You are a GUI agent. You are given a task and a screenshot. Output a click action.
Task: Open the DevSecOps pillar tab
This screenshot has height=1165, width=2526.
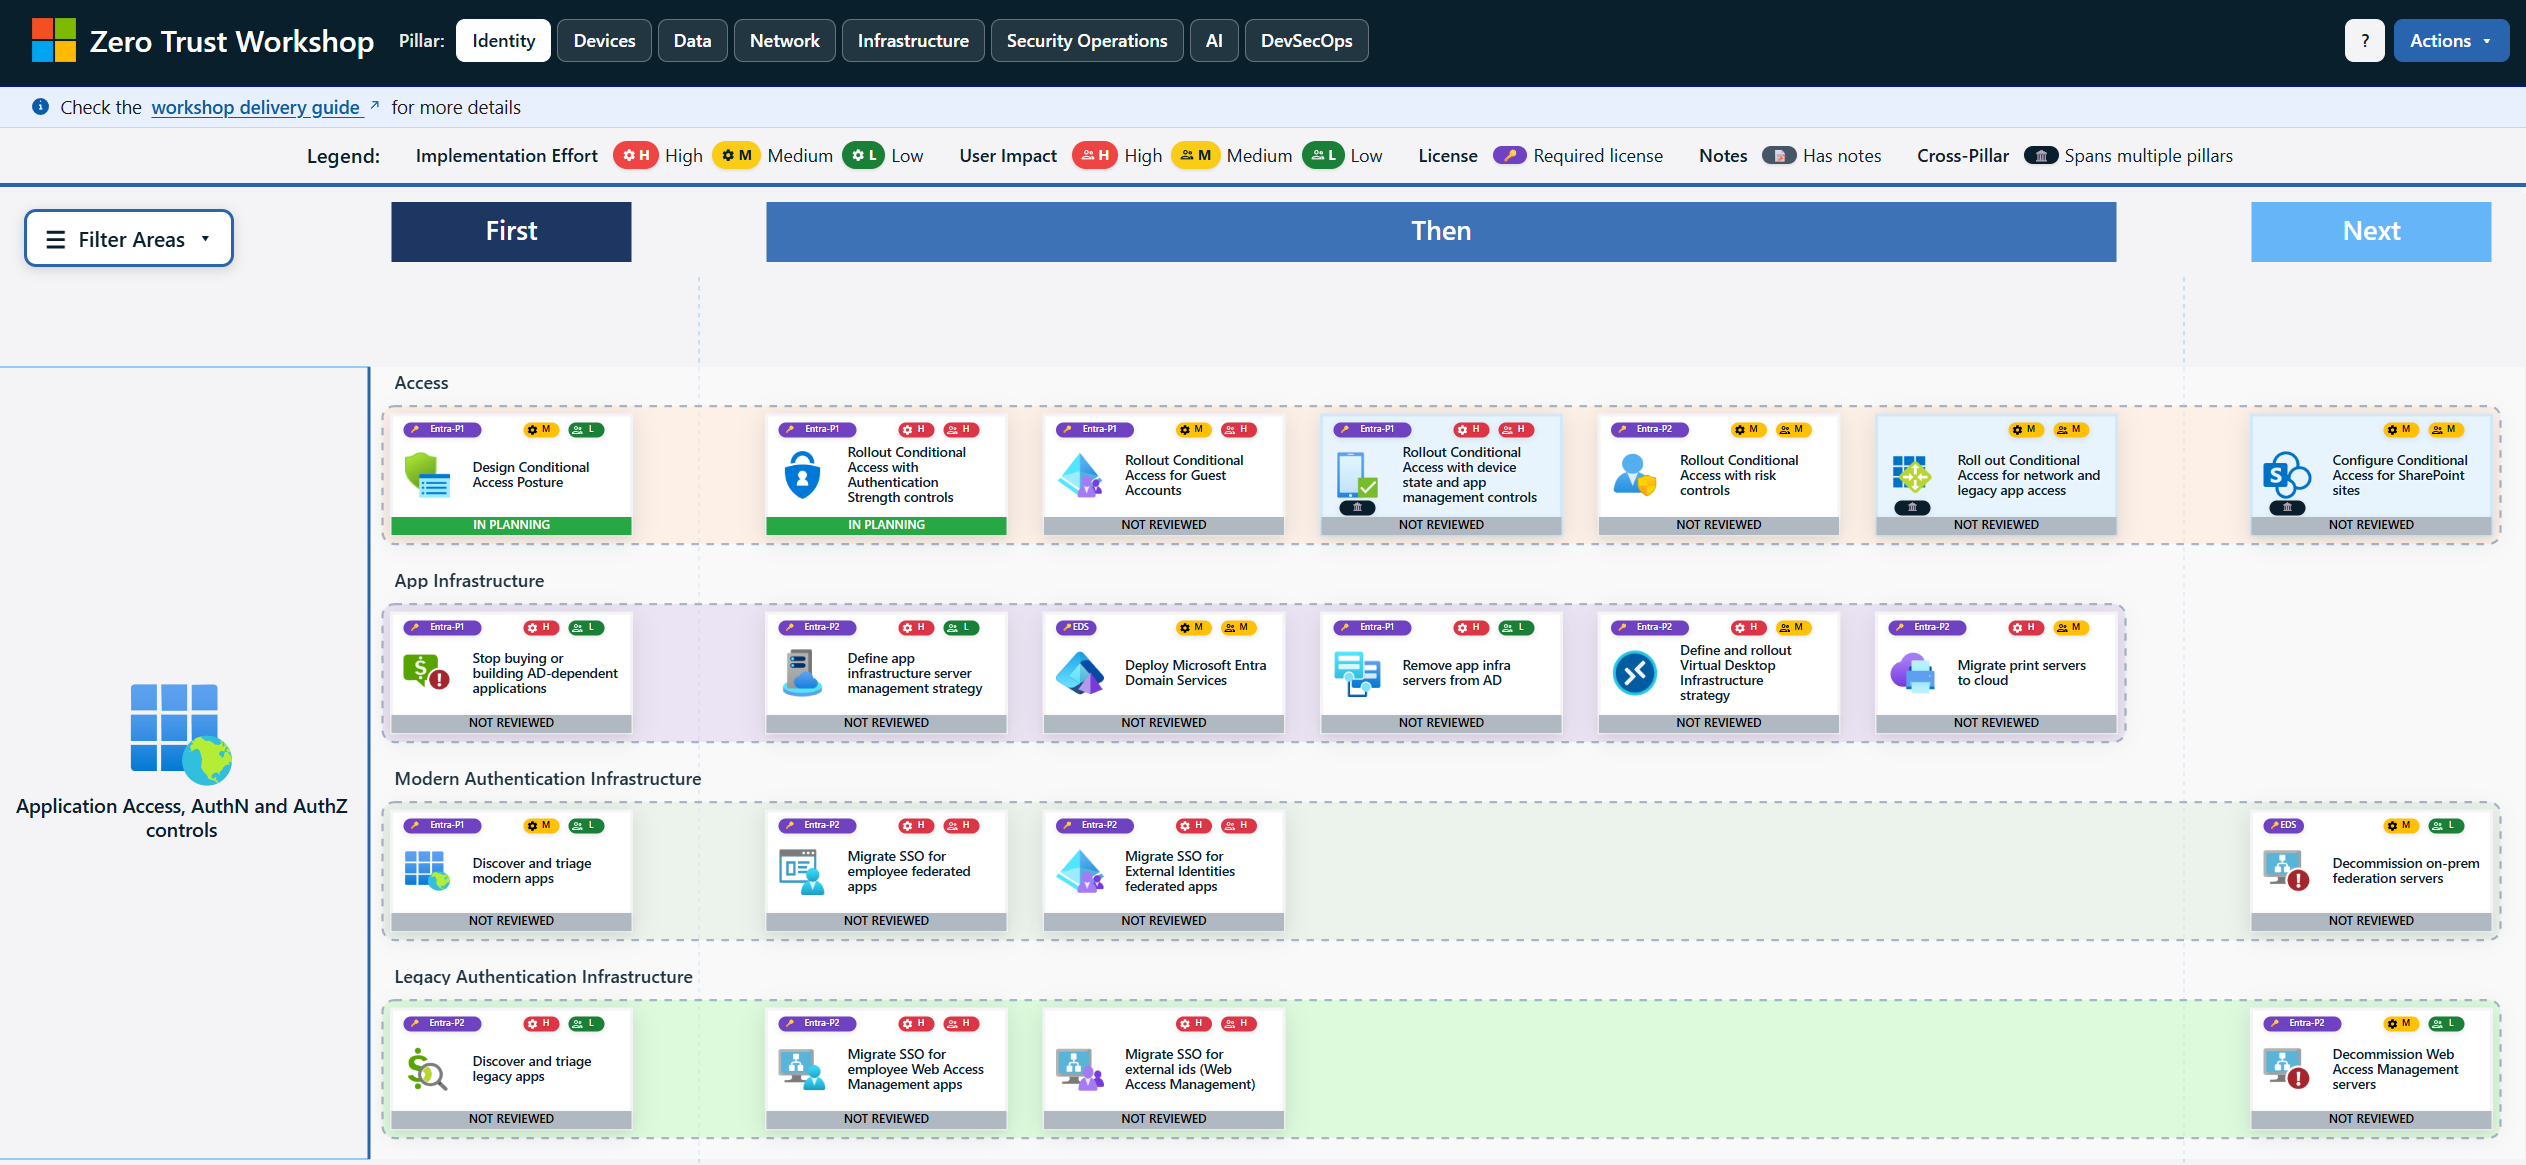(x=1306, y=41)
